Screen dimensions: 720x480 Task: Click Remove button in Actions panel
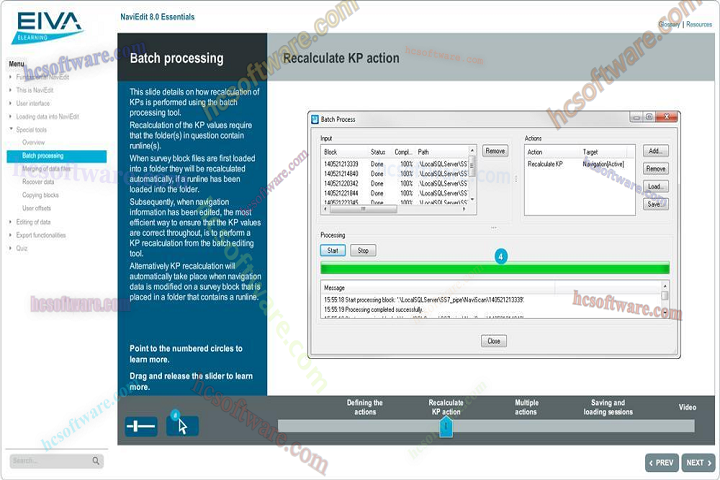655,169
